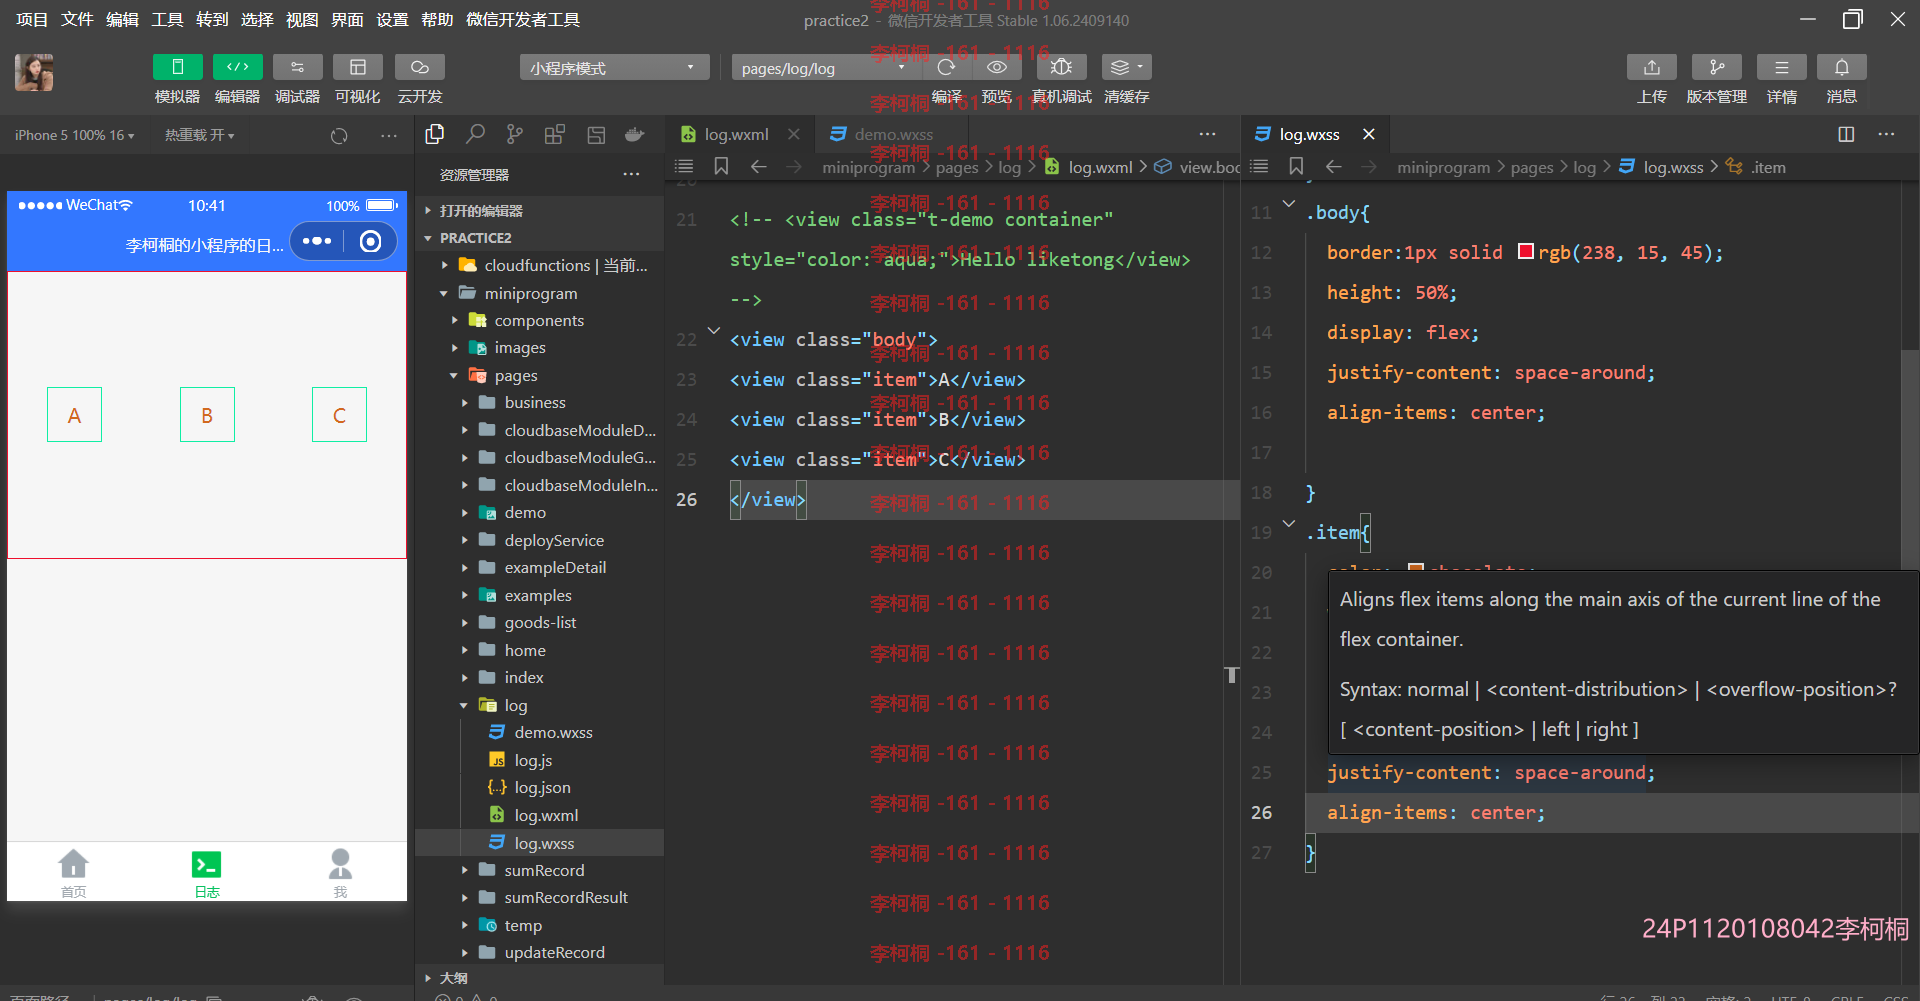Close the log.wxml tab
Viewport: 1920px width, 1001px height.
pos(793,134)
